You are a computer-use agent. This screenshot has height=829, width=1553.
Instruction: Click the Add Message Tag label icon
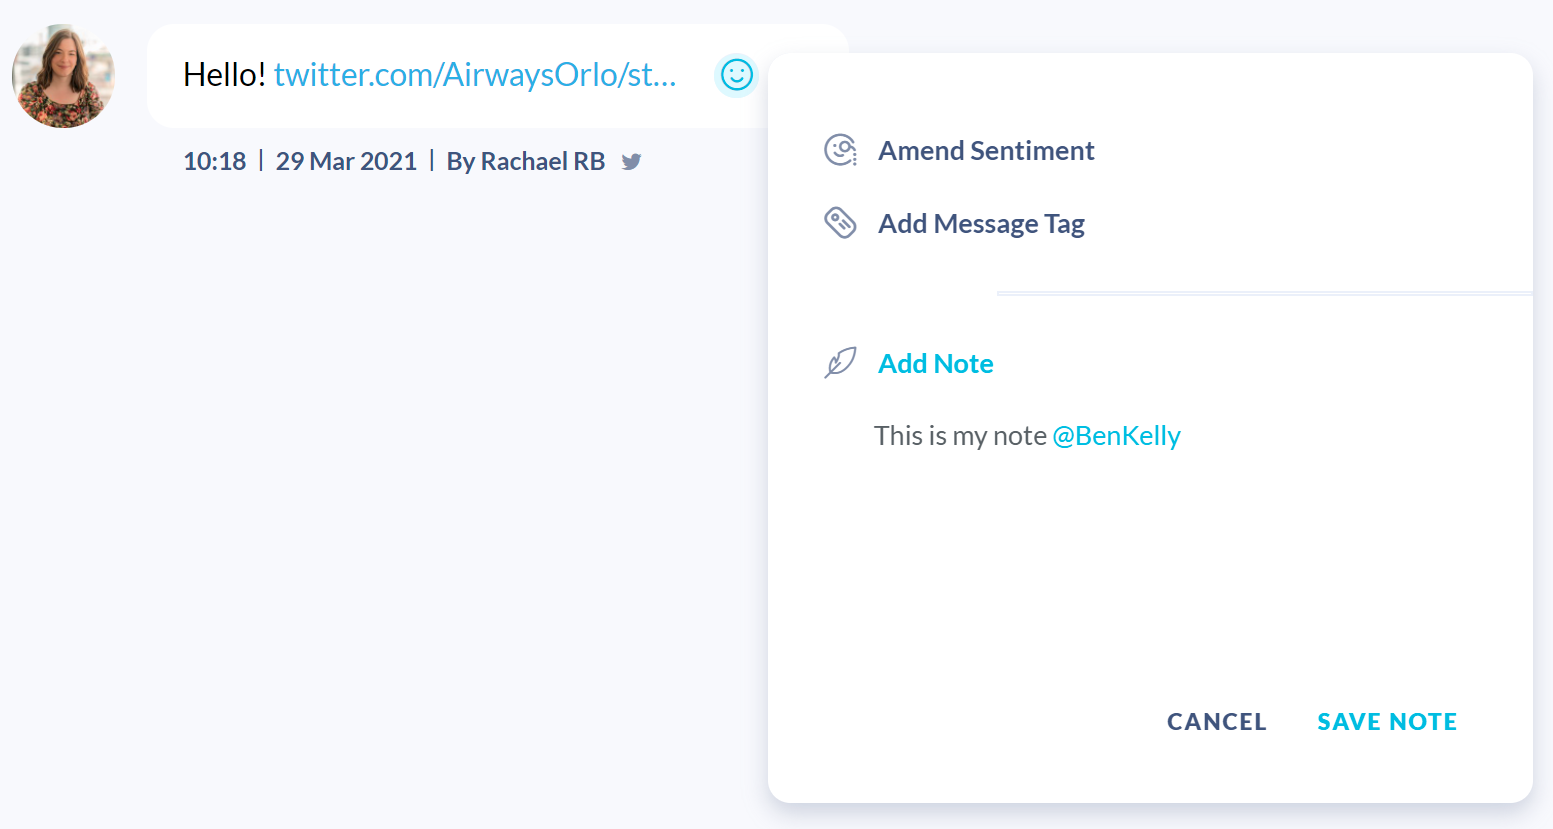(840, 223)
